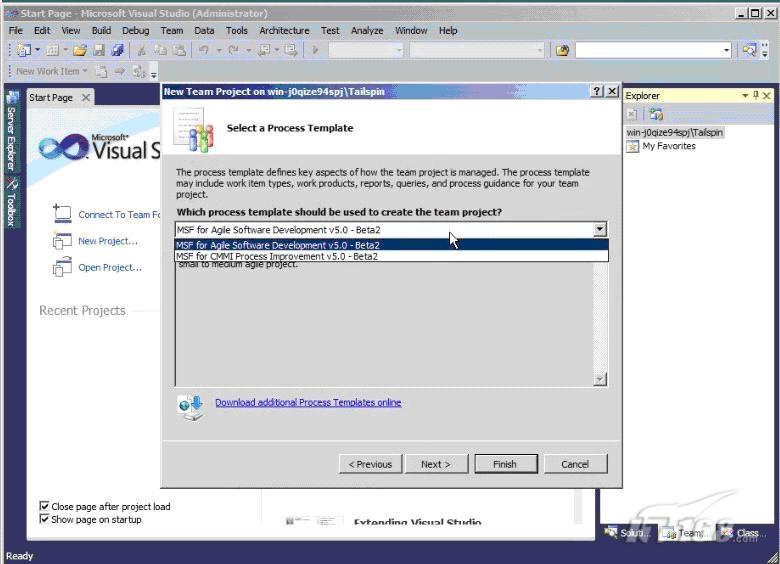Click the Open File folder icon

pos(80,50)
